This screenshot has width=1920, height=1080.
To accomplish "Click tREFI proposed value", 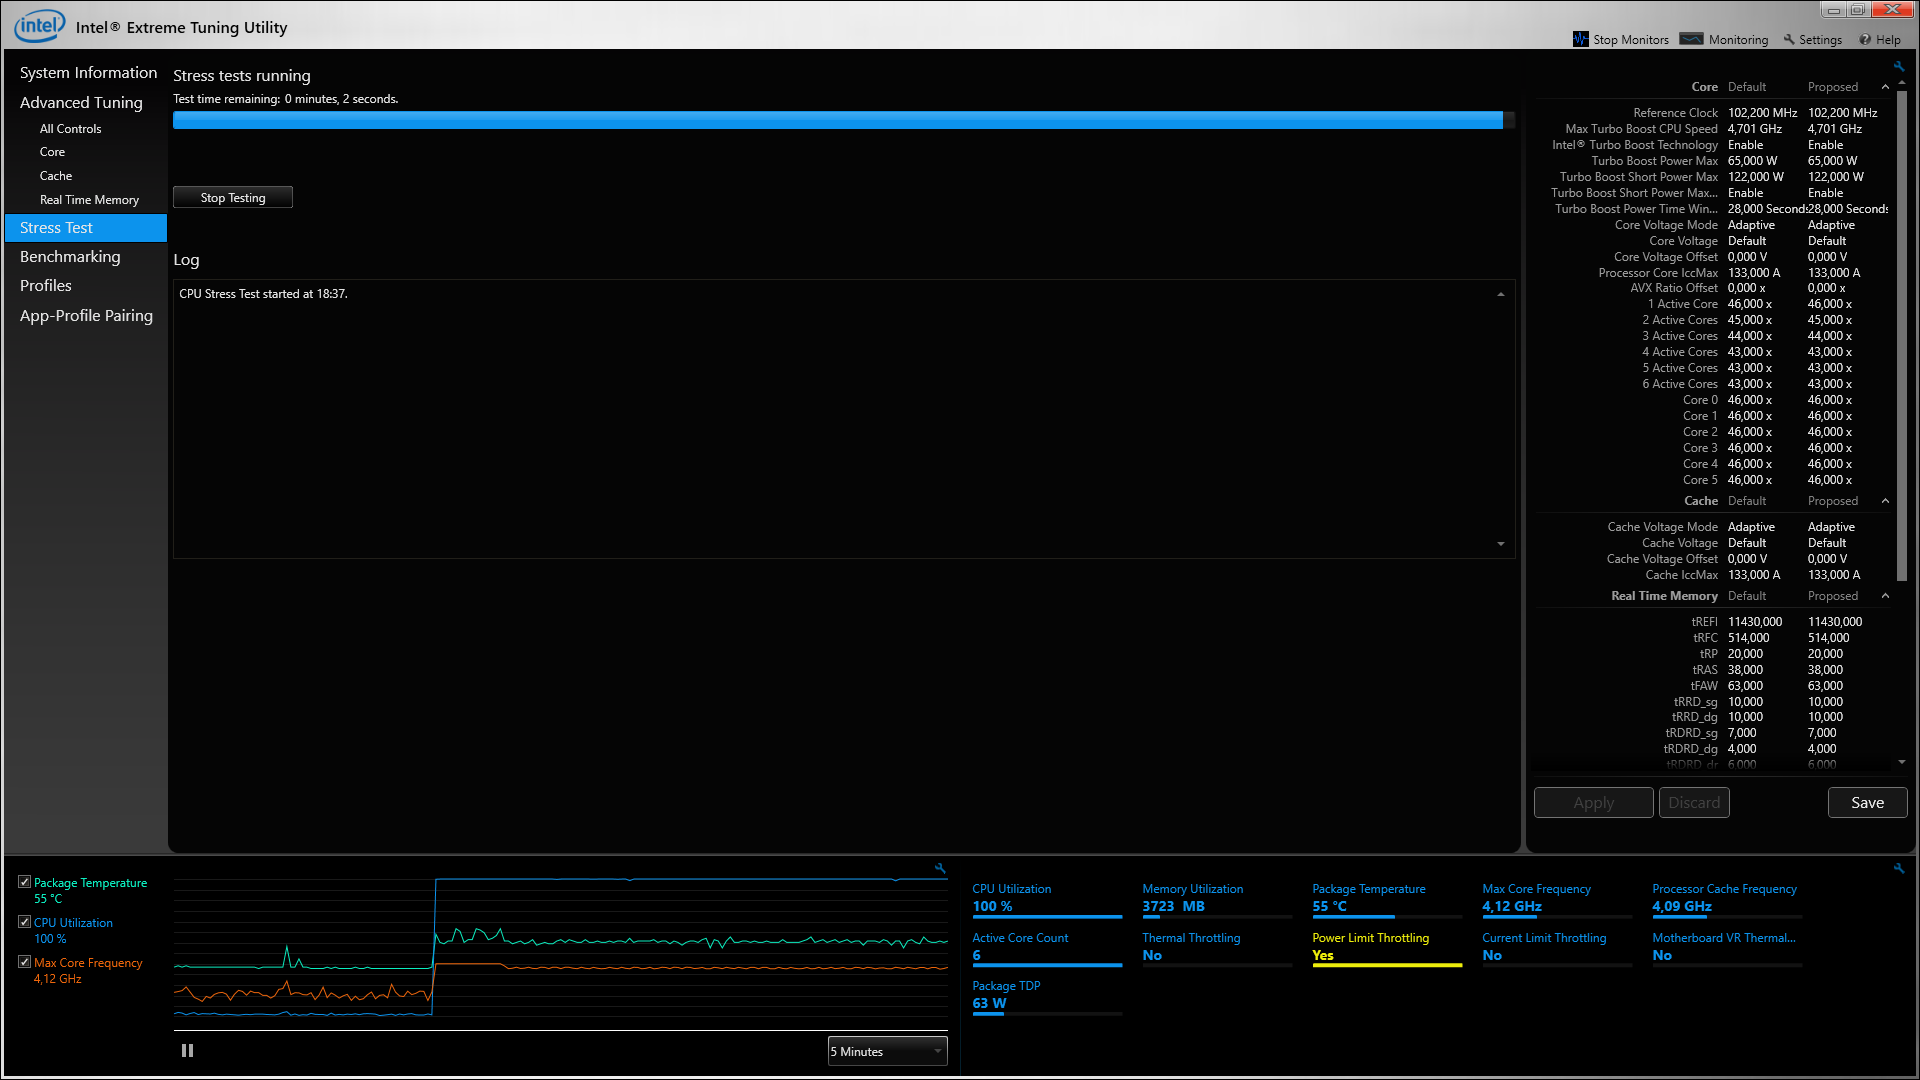I will tap(1835, 622).
